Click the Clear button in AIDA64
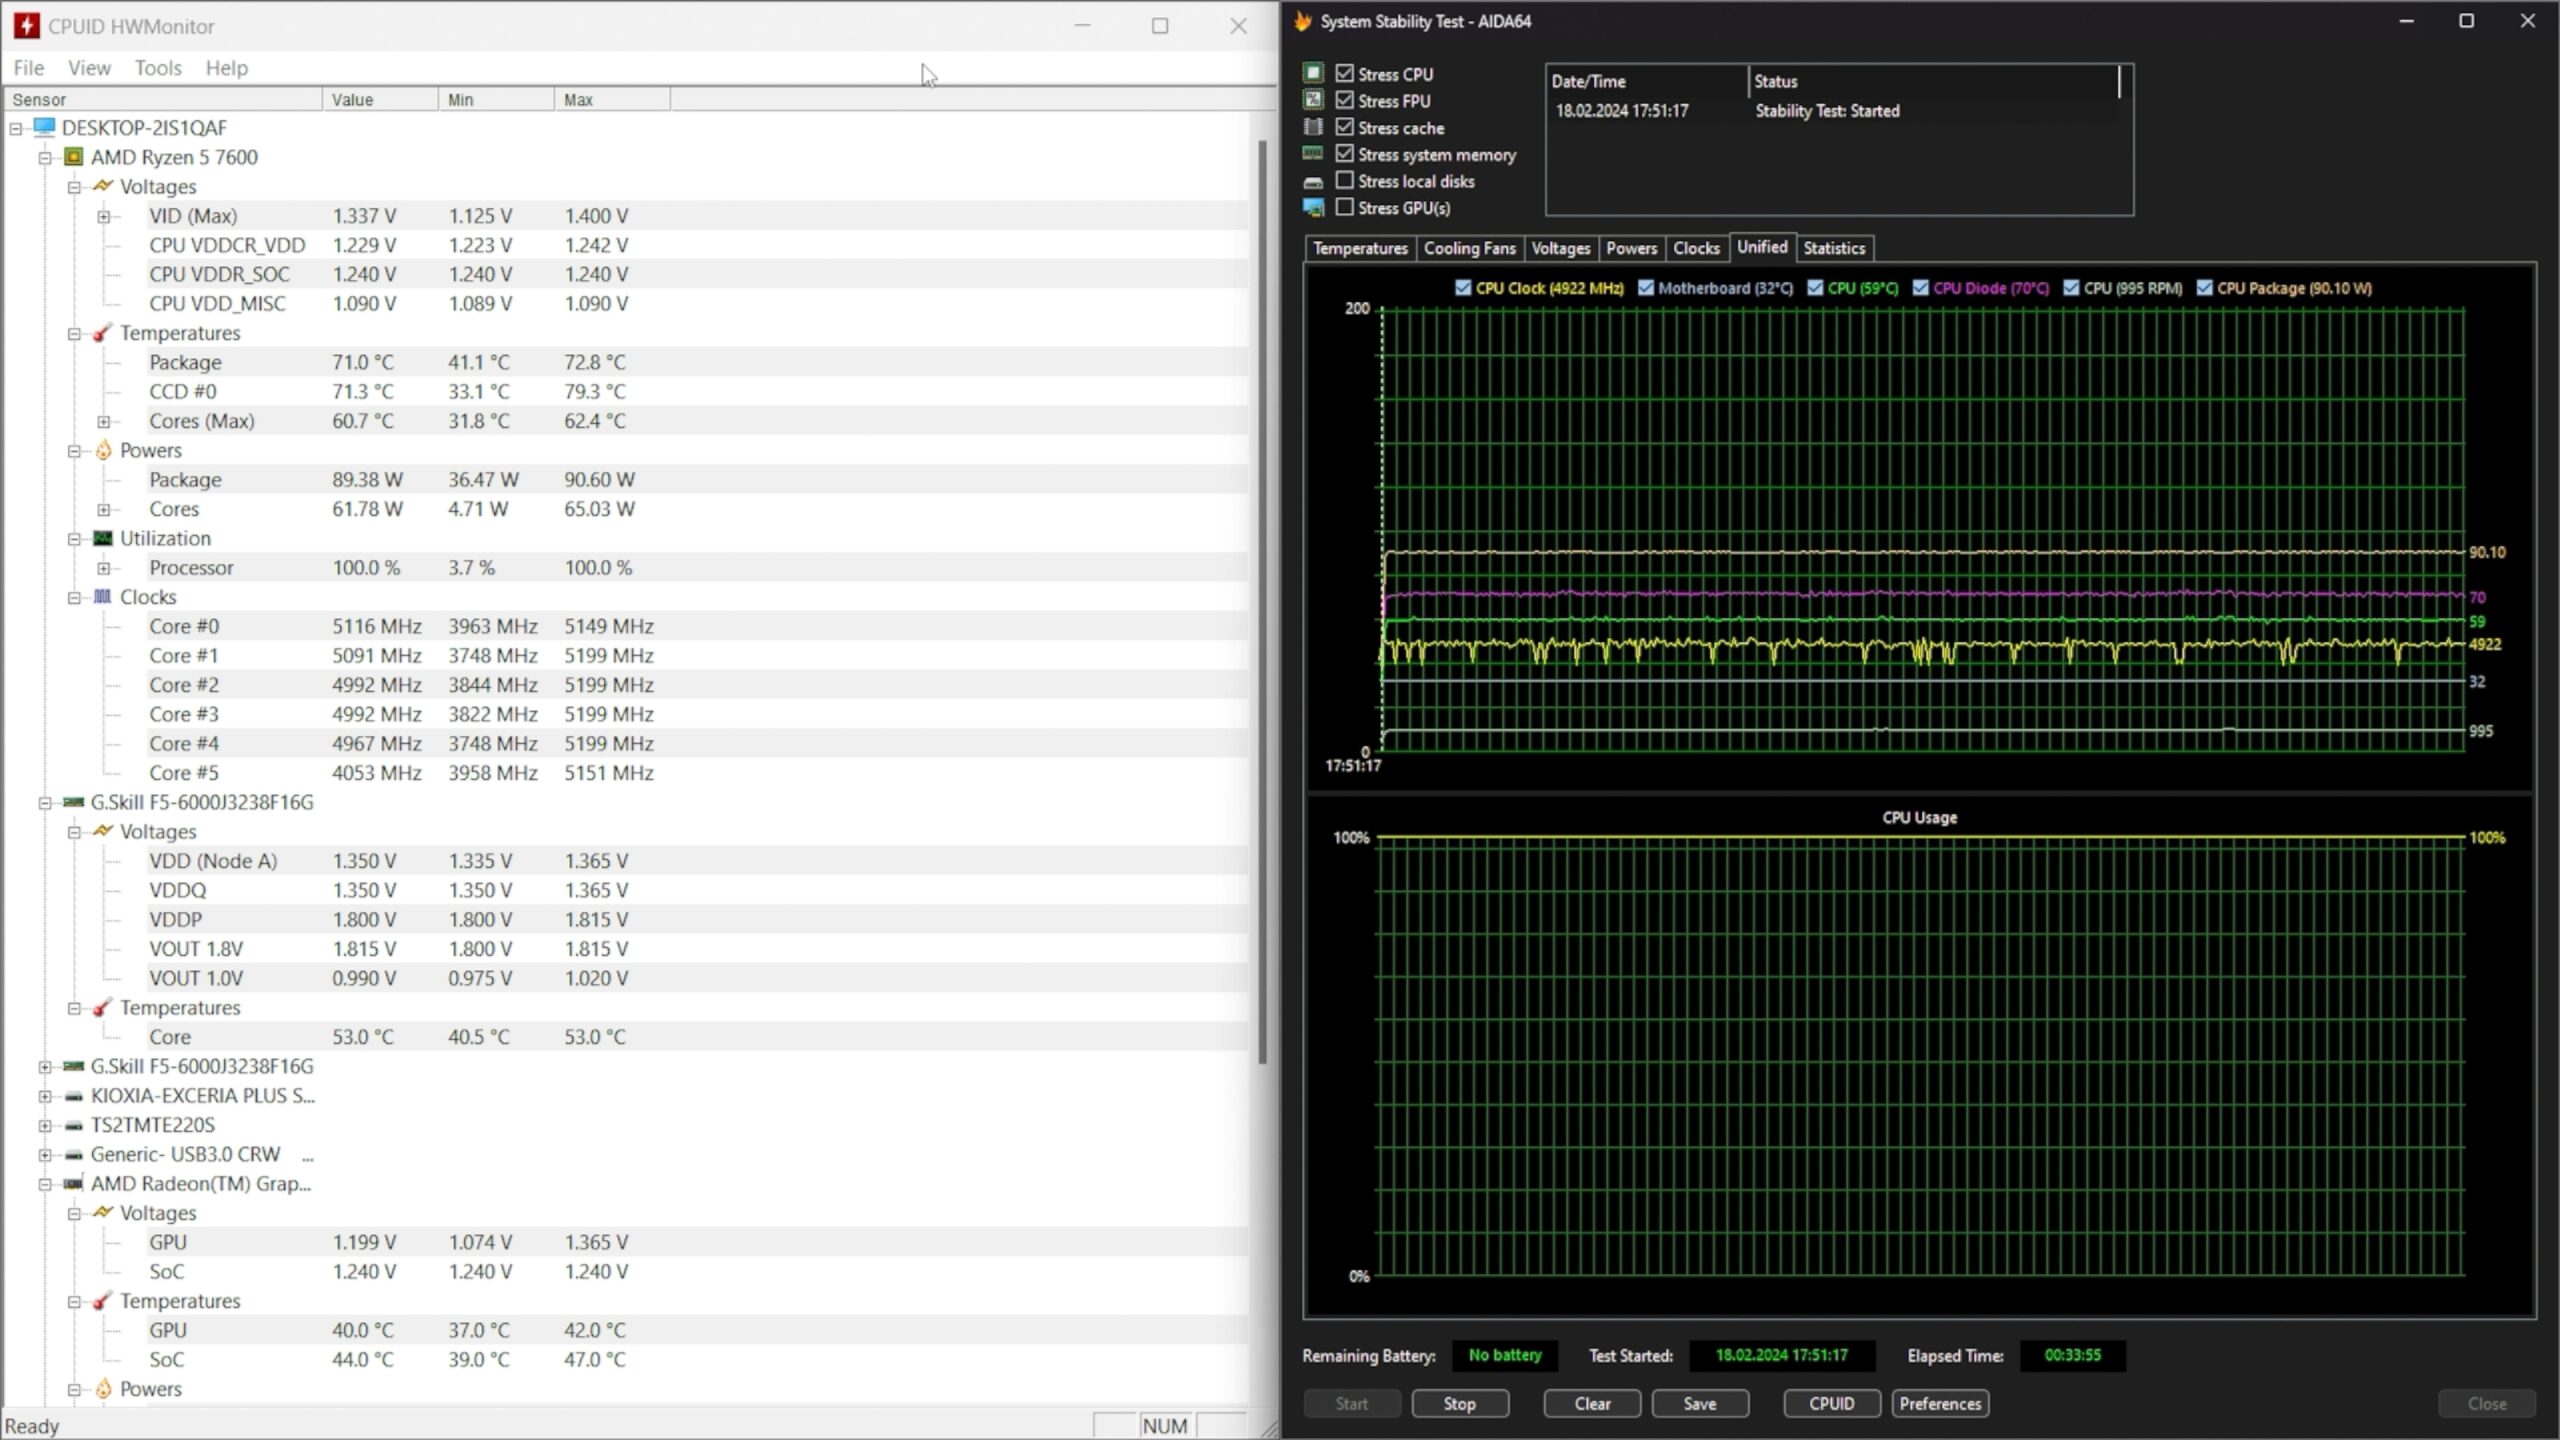Screen dimensions: 2560x1440 tap(1592, 1403)
